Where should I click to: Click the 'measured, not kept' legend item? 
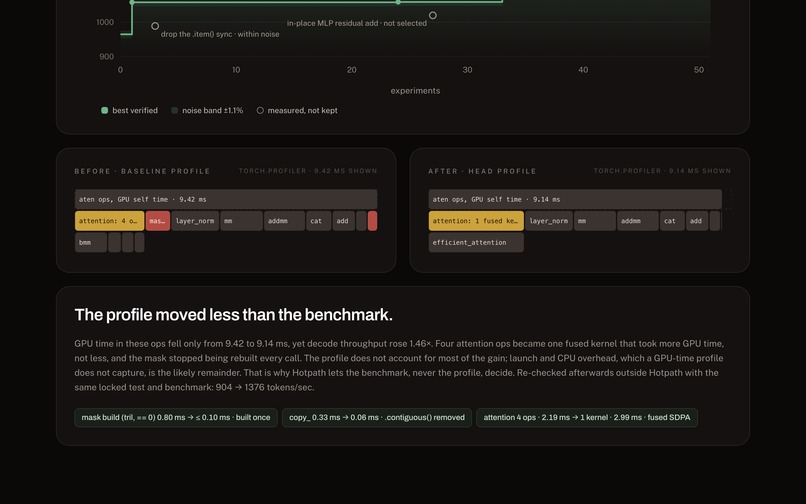[x=297, y=111]
